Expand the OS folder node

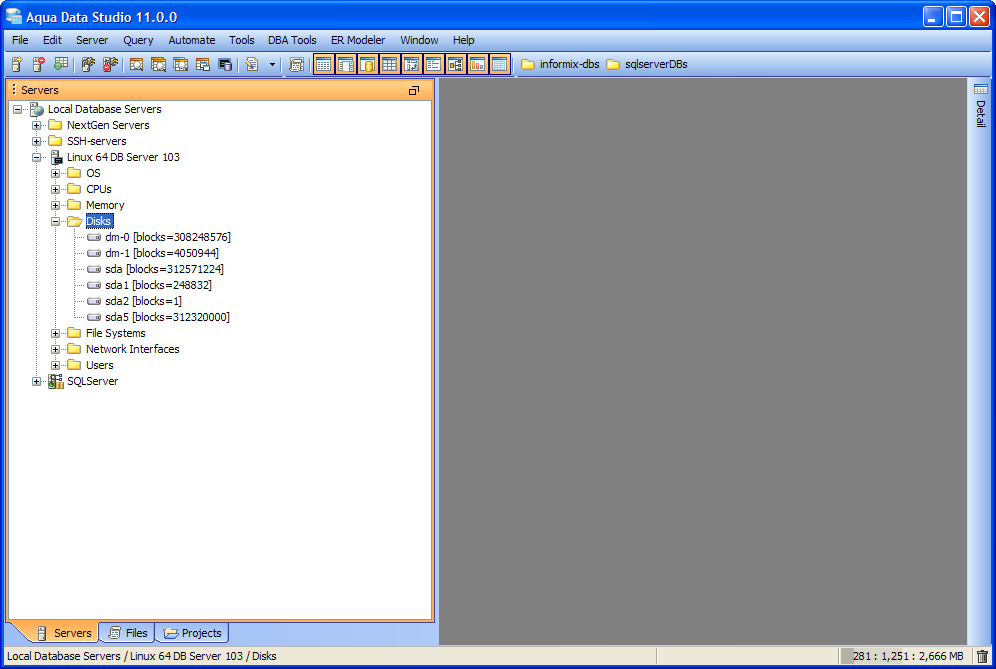[55, 173]
